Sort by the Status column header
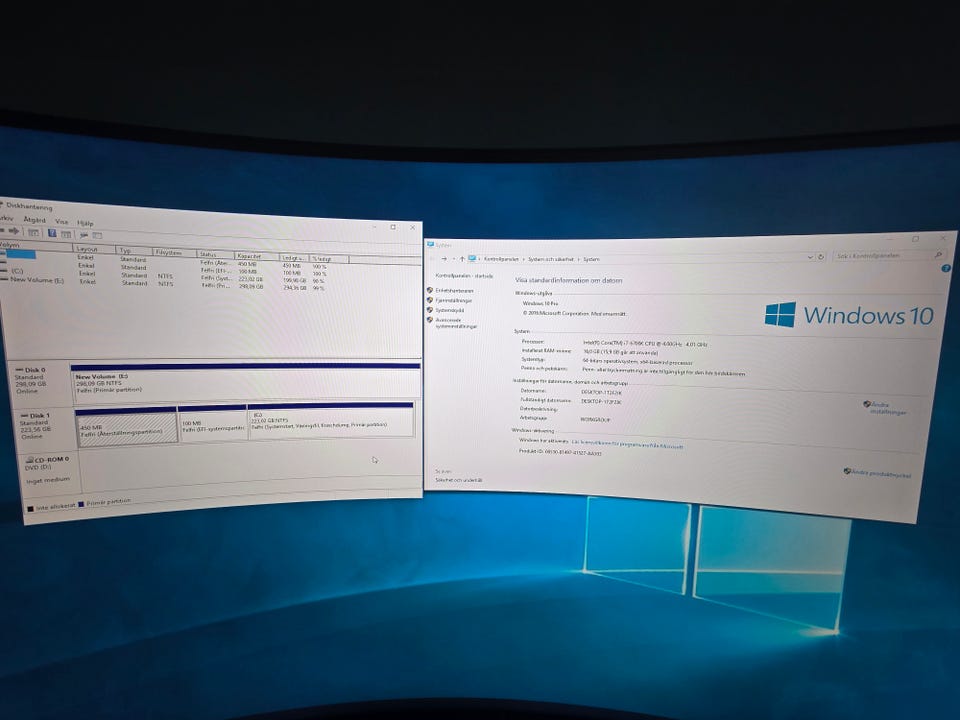The height and width of the screenshot is (720, 960). point(216,254)
